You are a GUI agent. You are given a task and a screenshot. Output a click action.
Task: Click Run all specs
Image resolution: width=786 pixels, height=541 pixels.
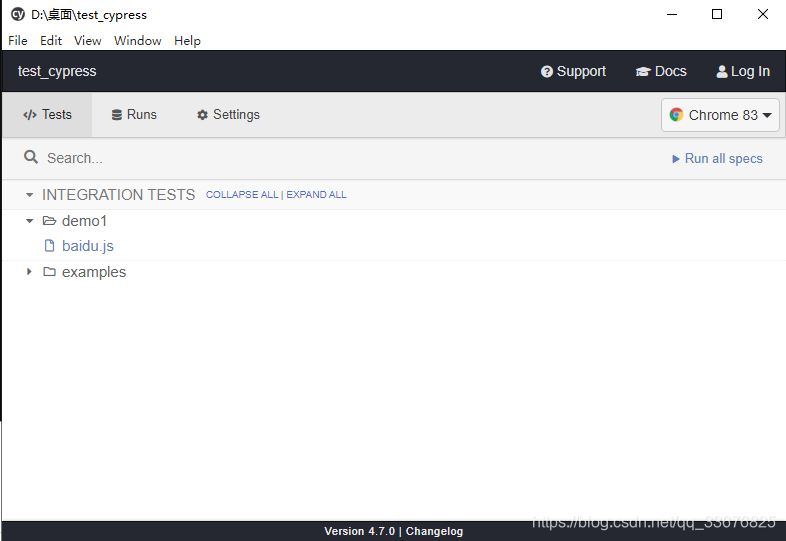pyautogui.click(x=717, y=159)
